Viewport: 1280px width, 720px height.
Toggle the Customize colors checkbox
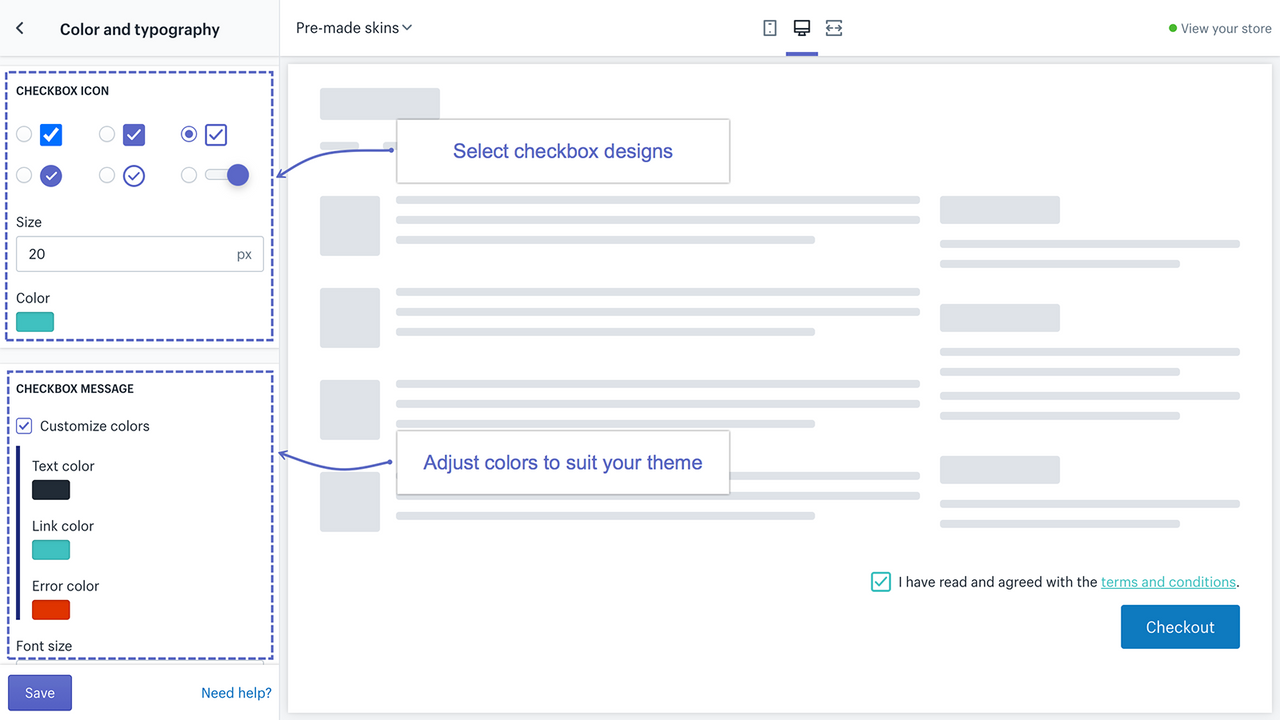tap(23, 425)
